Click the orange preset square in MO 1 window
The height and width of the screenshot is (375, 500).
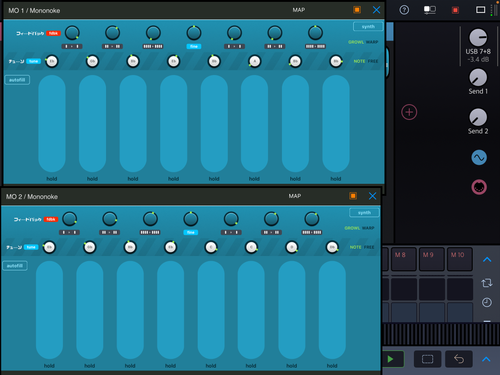[357, 10]
